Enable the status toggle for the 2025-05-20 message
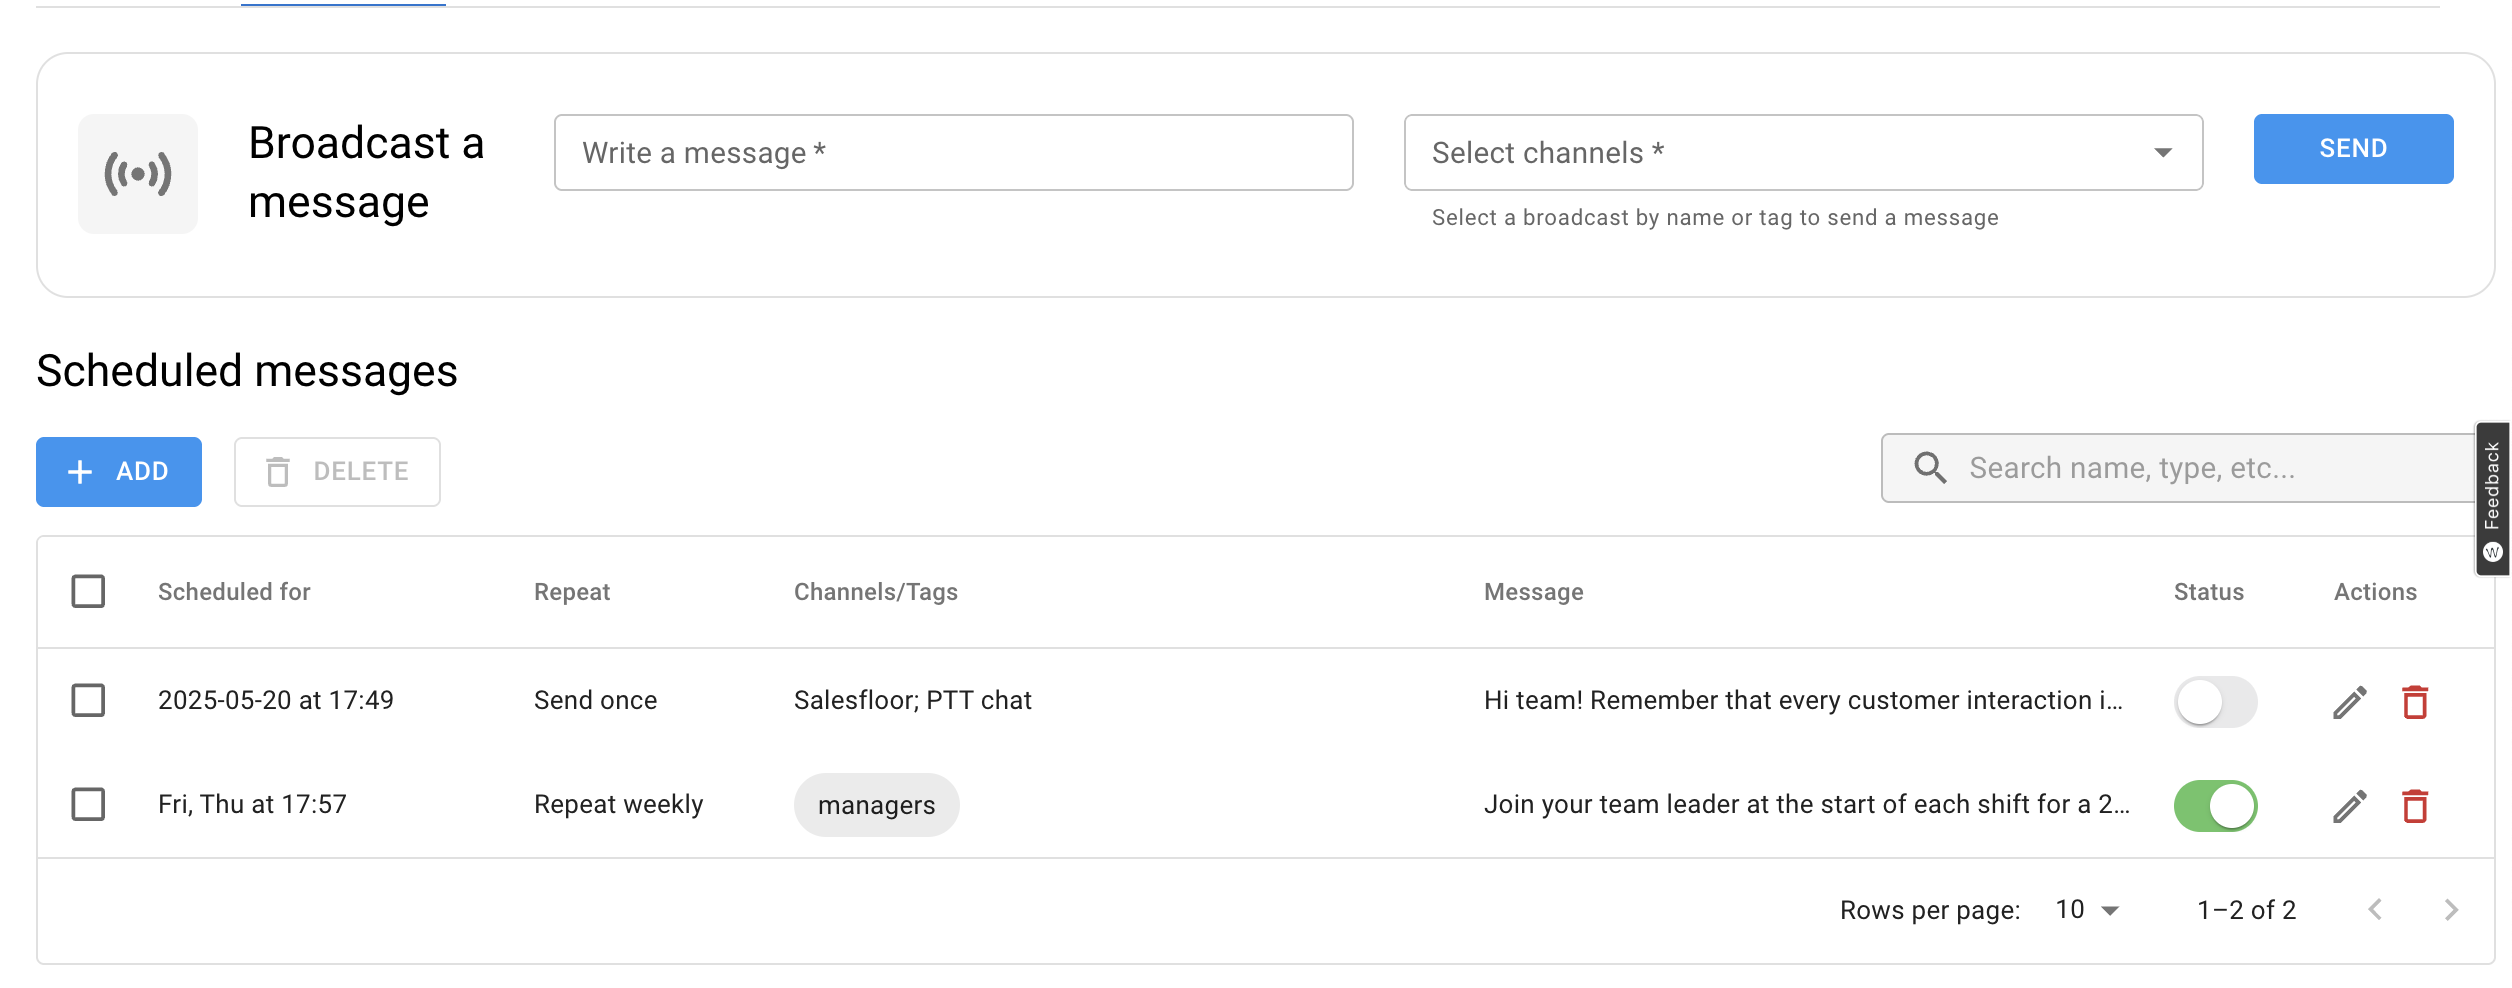 point(2216,701)
